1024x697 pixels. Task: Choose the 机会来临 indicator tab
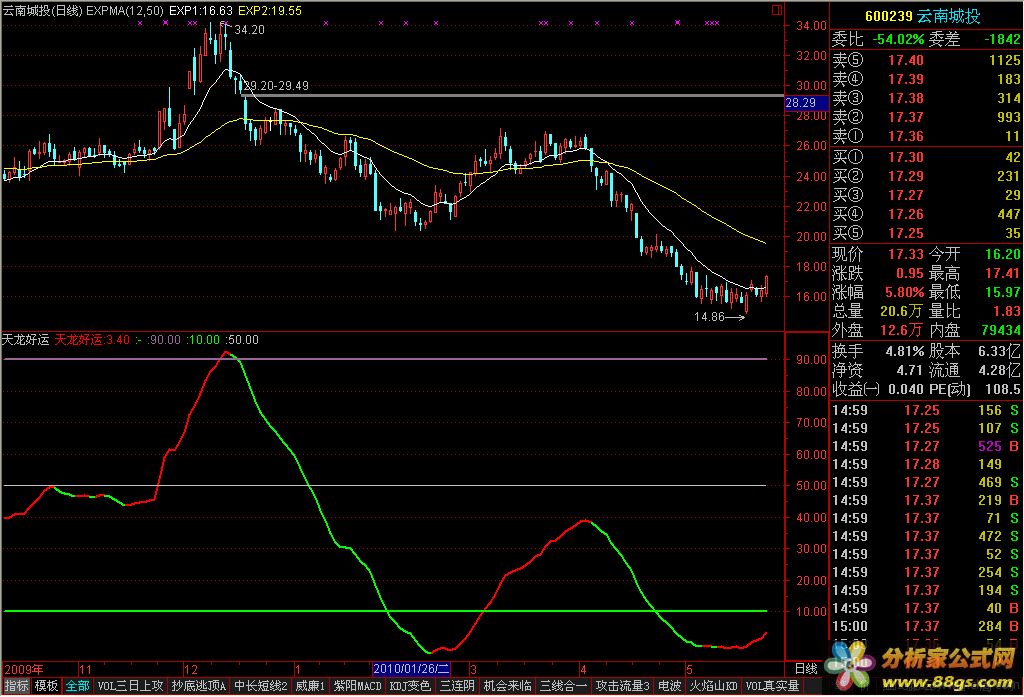tap(507, 685)
